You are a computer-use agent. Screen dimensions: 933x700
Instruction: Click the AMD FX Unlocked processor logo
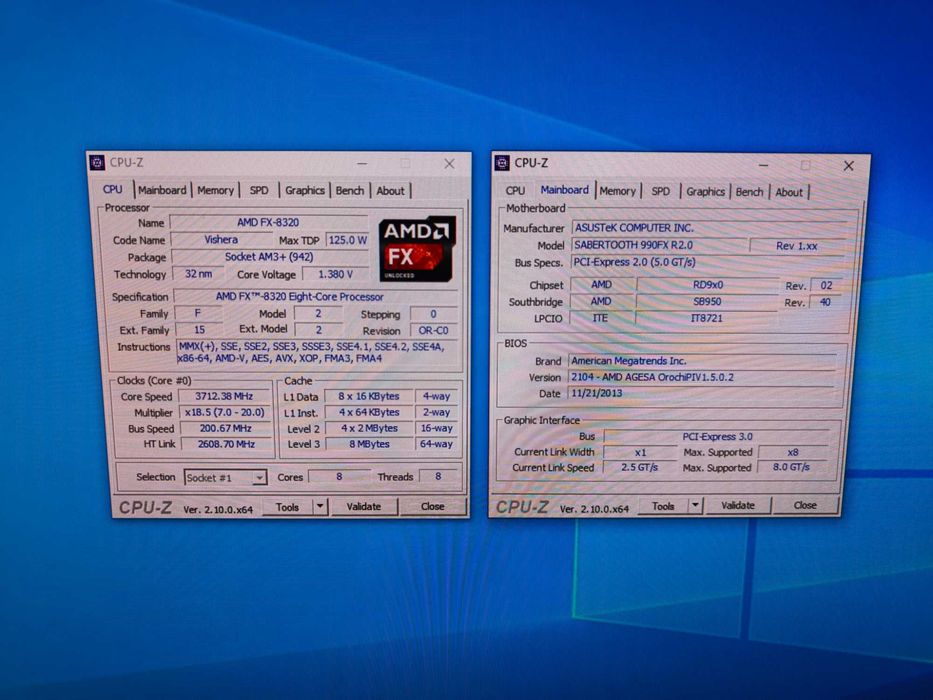tap(417, 248)
